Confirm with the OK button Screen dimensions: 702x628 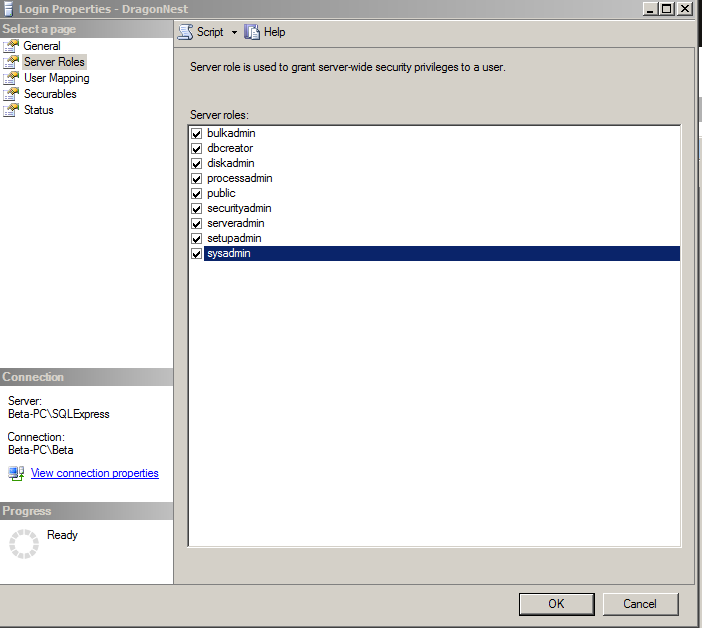point(556,604)
